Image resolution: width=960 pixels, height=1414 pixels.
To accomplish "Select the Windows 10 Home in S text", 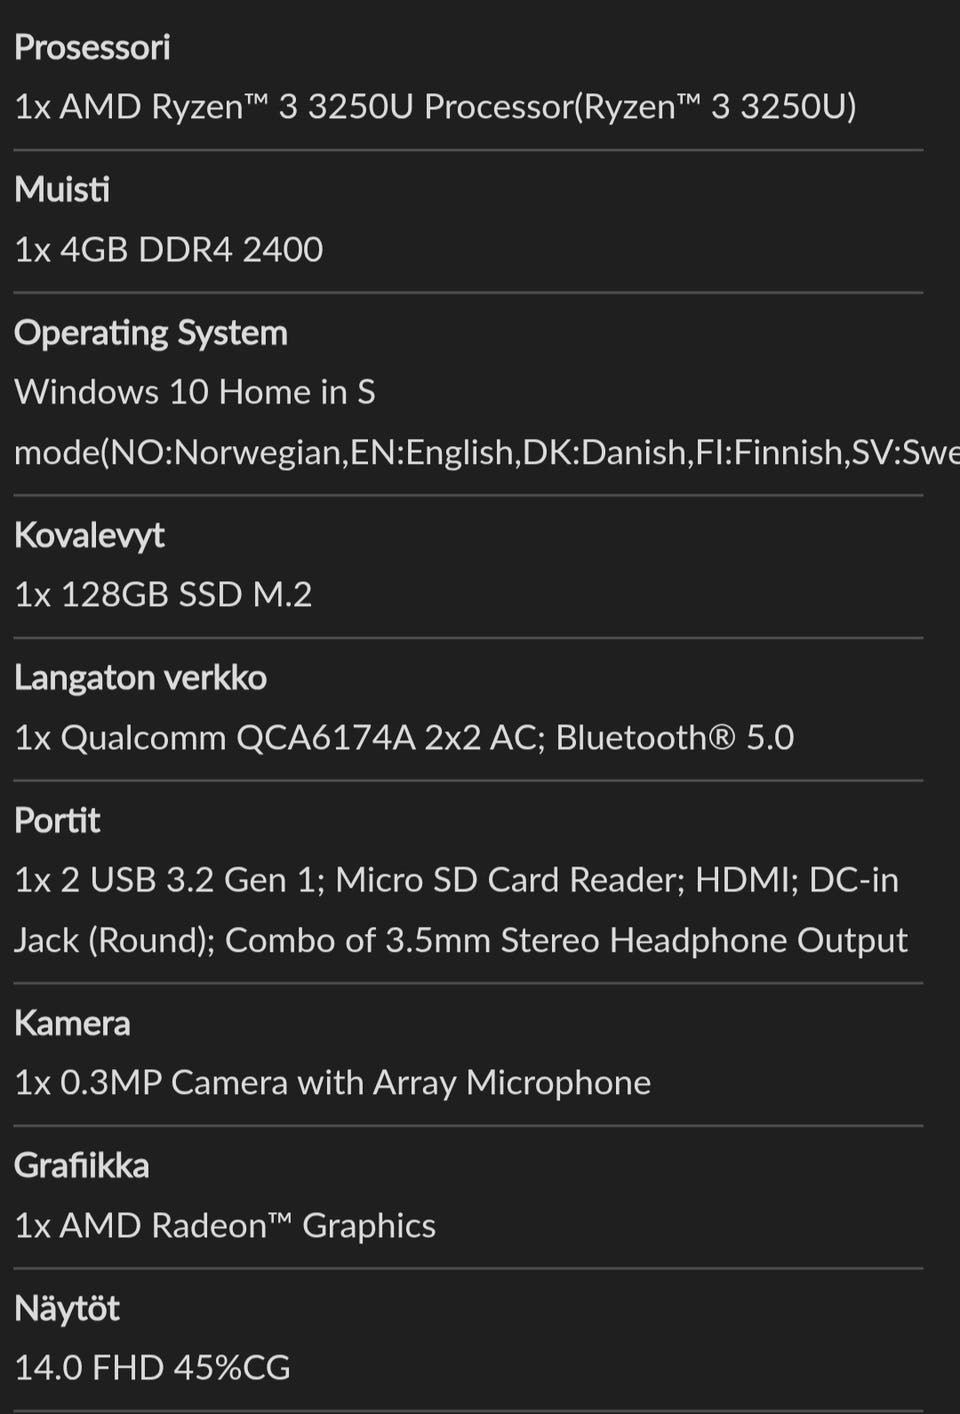I will (195, 392).
